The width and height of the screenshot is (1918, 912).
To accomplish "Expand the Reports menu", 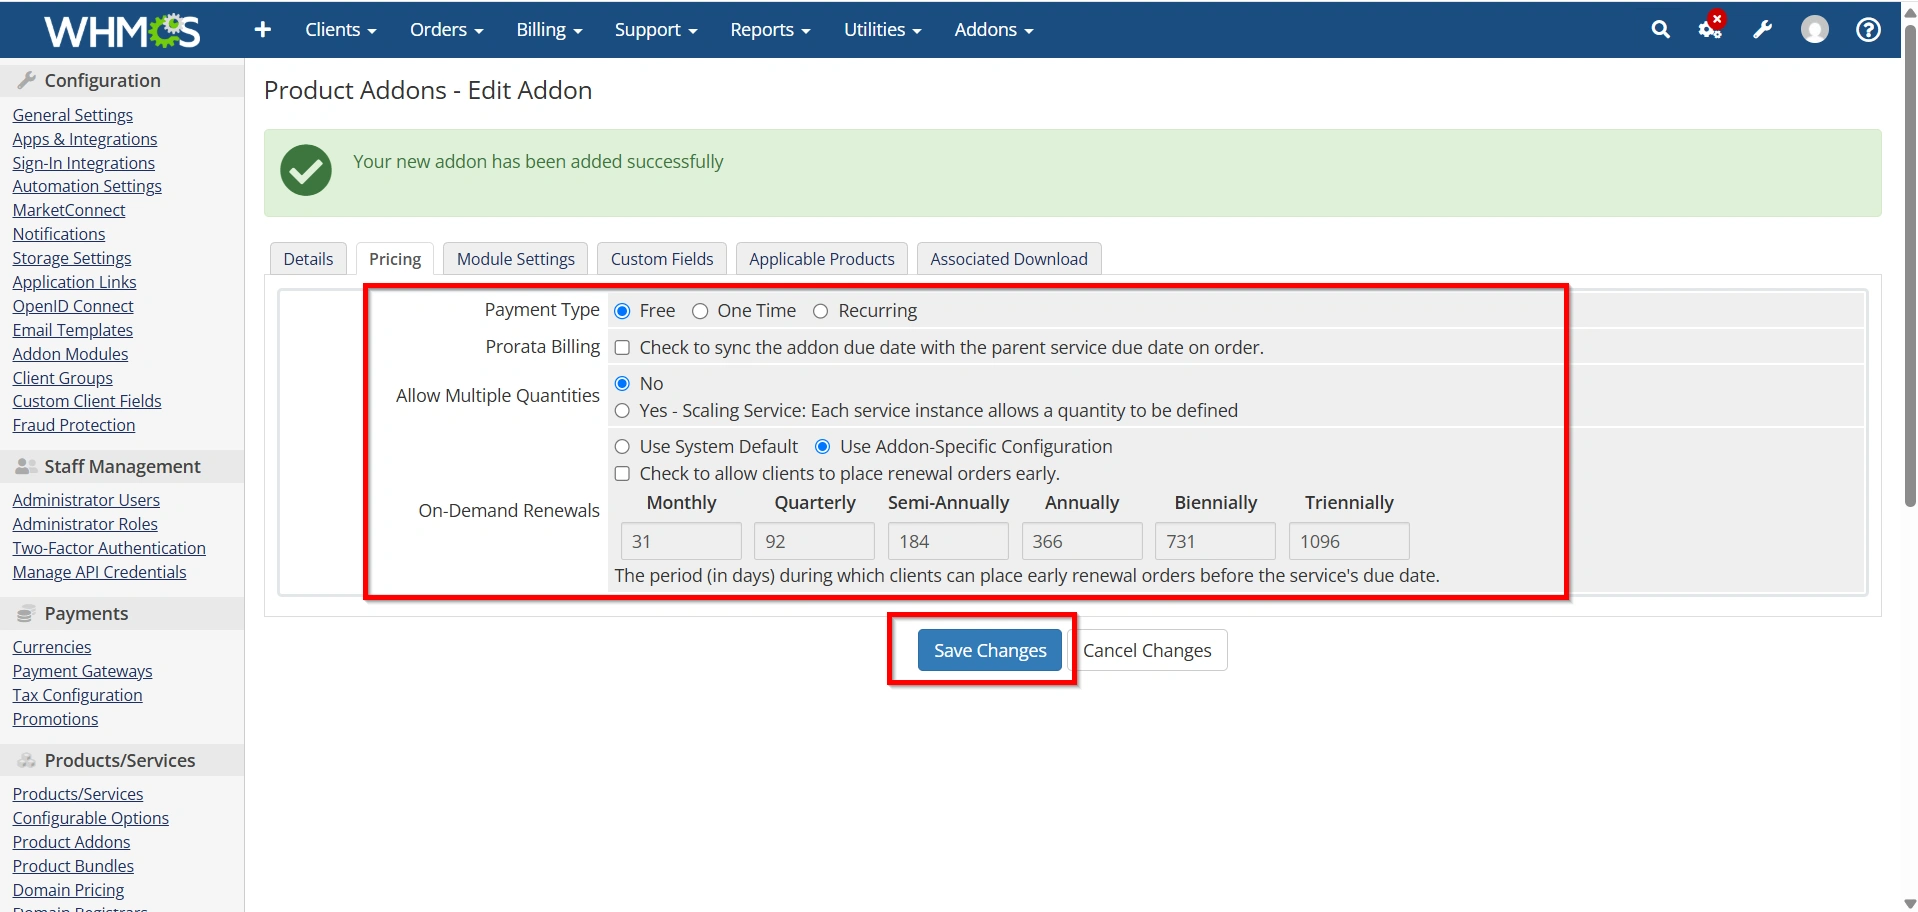I will tap(770, 30).
